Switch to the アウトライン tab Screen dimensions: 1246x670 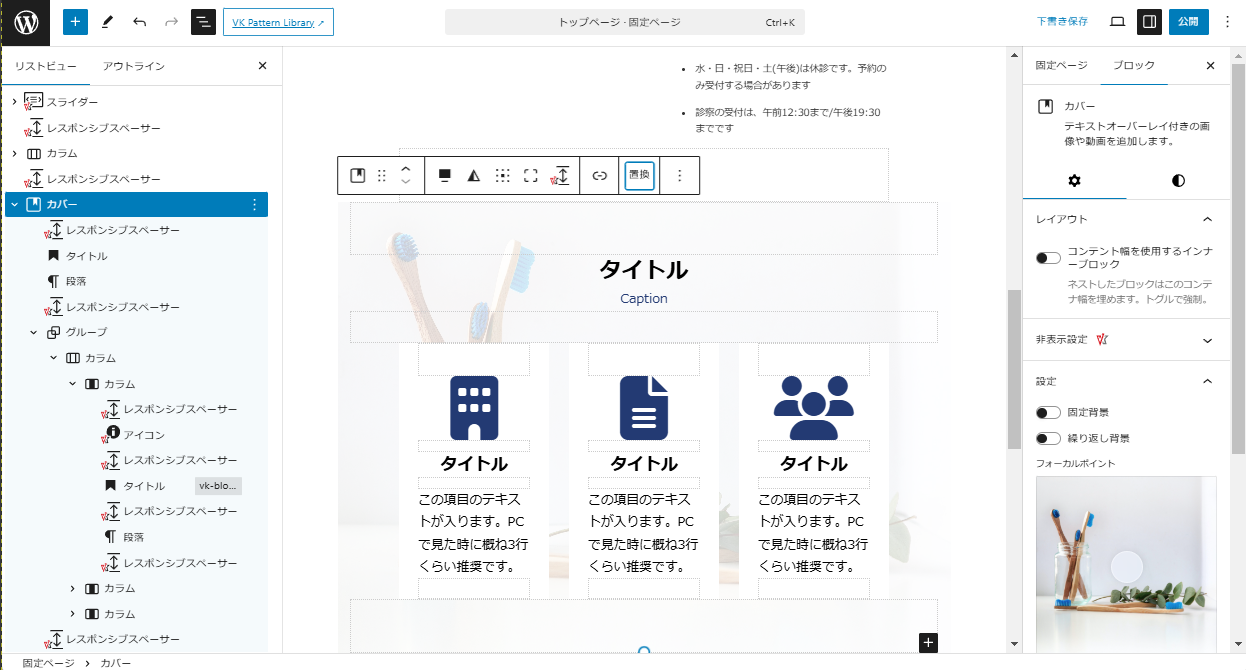134,66
